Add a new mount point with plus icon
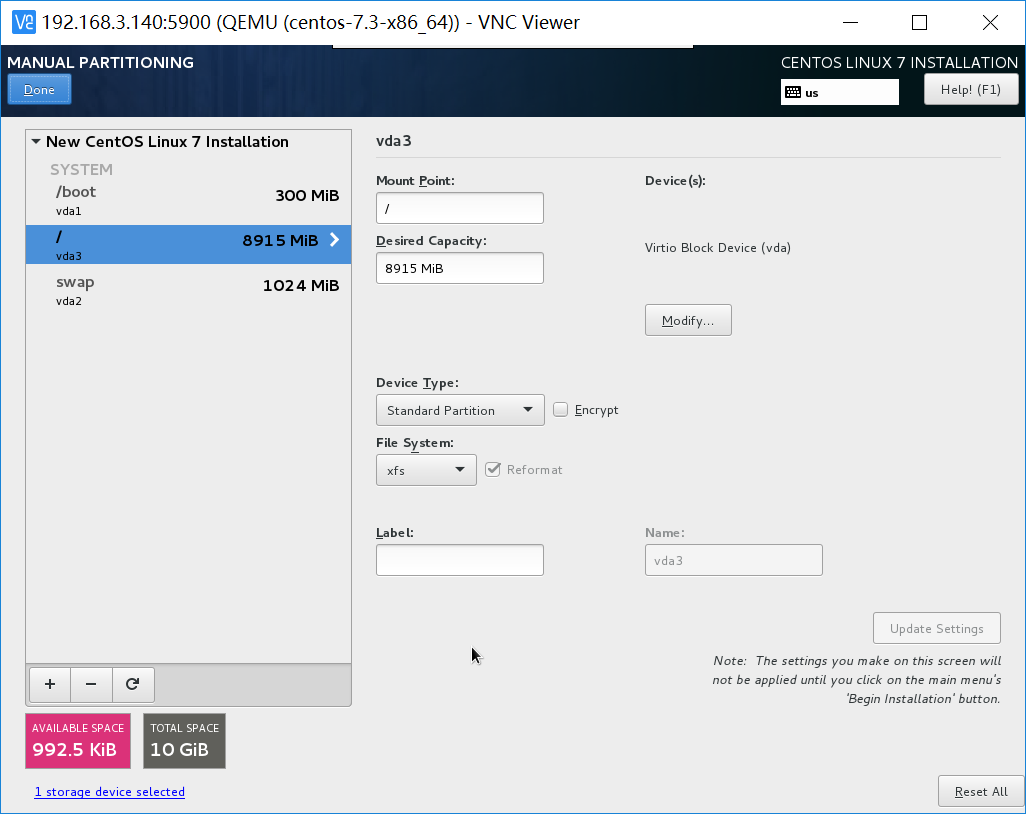 (x=50, y=684)
